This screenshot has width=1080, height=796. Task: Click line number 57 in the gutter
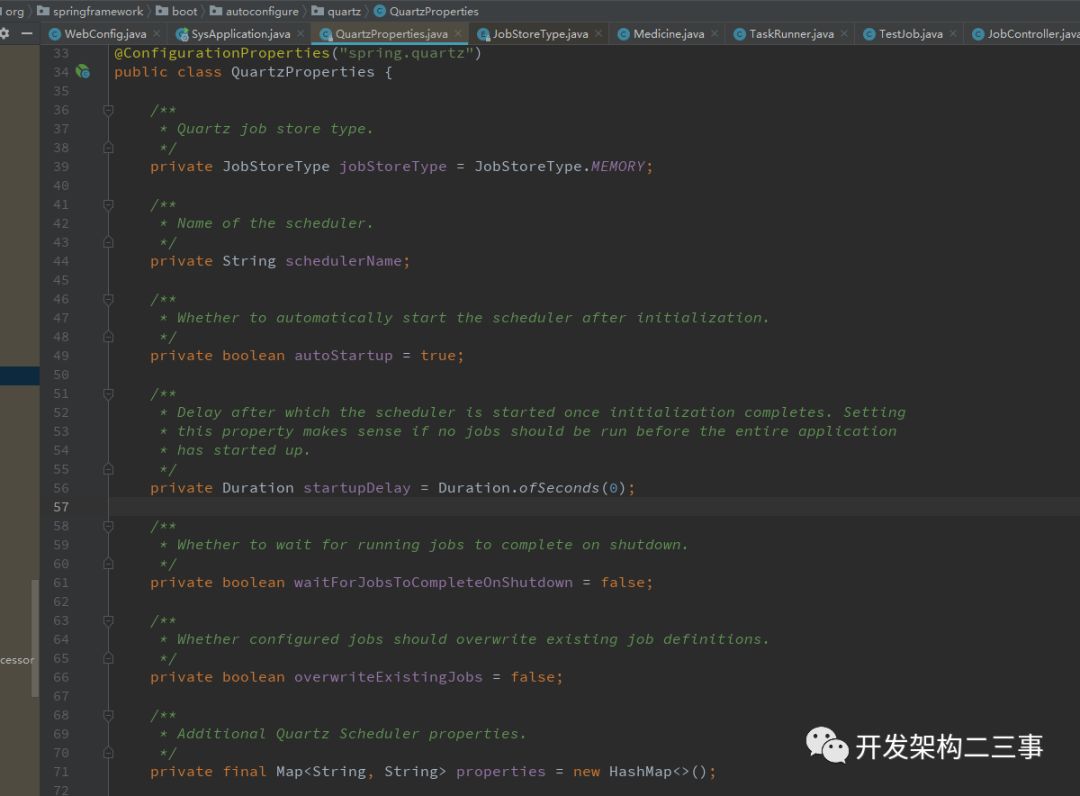[61, 507]
